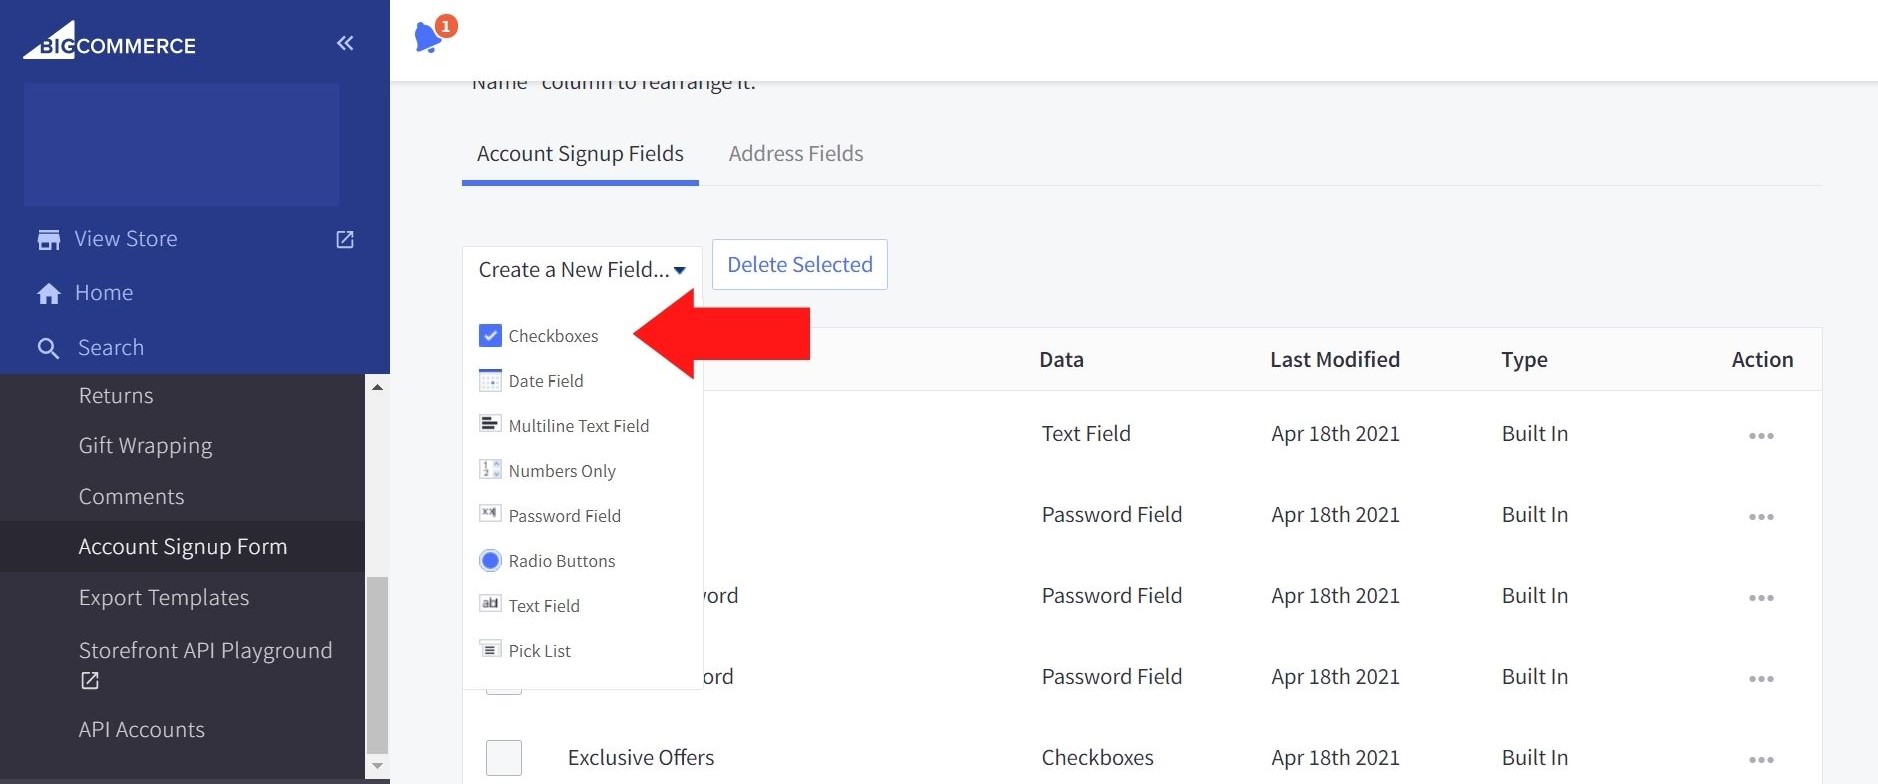Click the Home house icon

click(48, 294)
